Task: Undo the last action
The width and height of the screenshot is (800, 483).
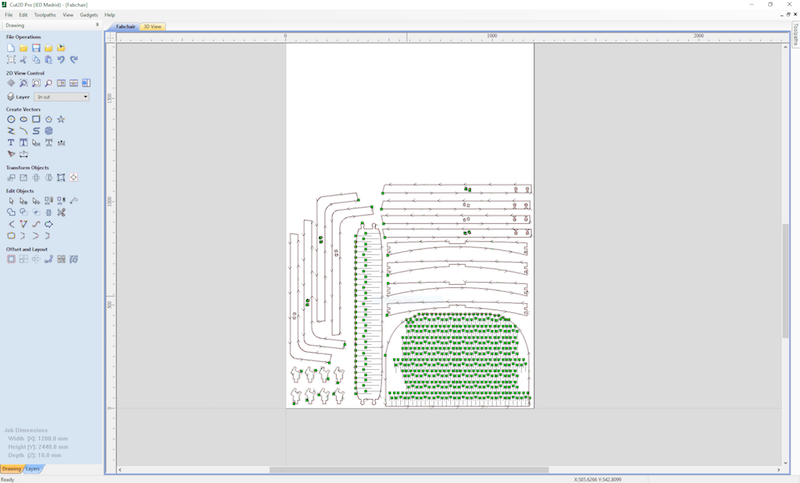Action: pos(61,60)
